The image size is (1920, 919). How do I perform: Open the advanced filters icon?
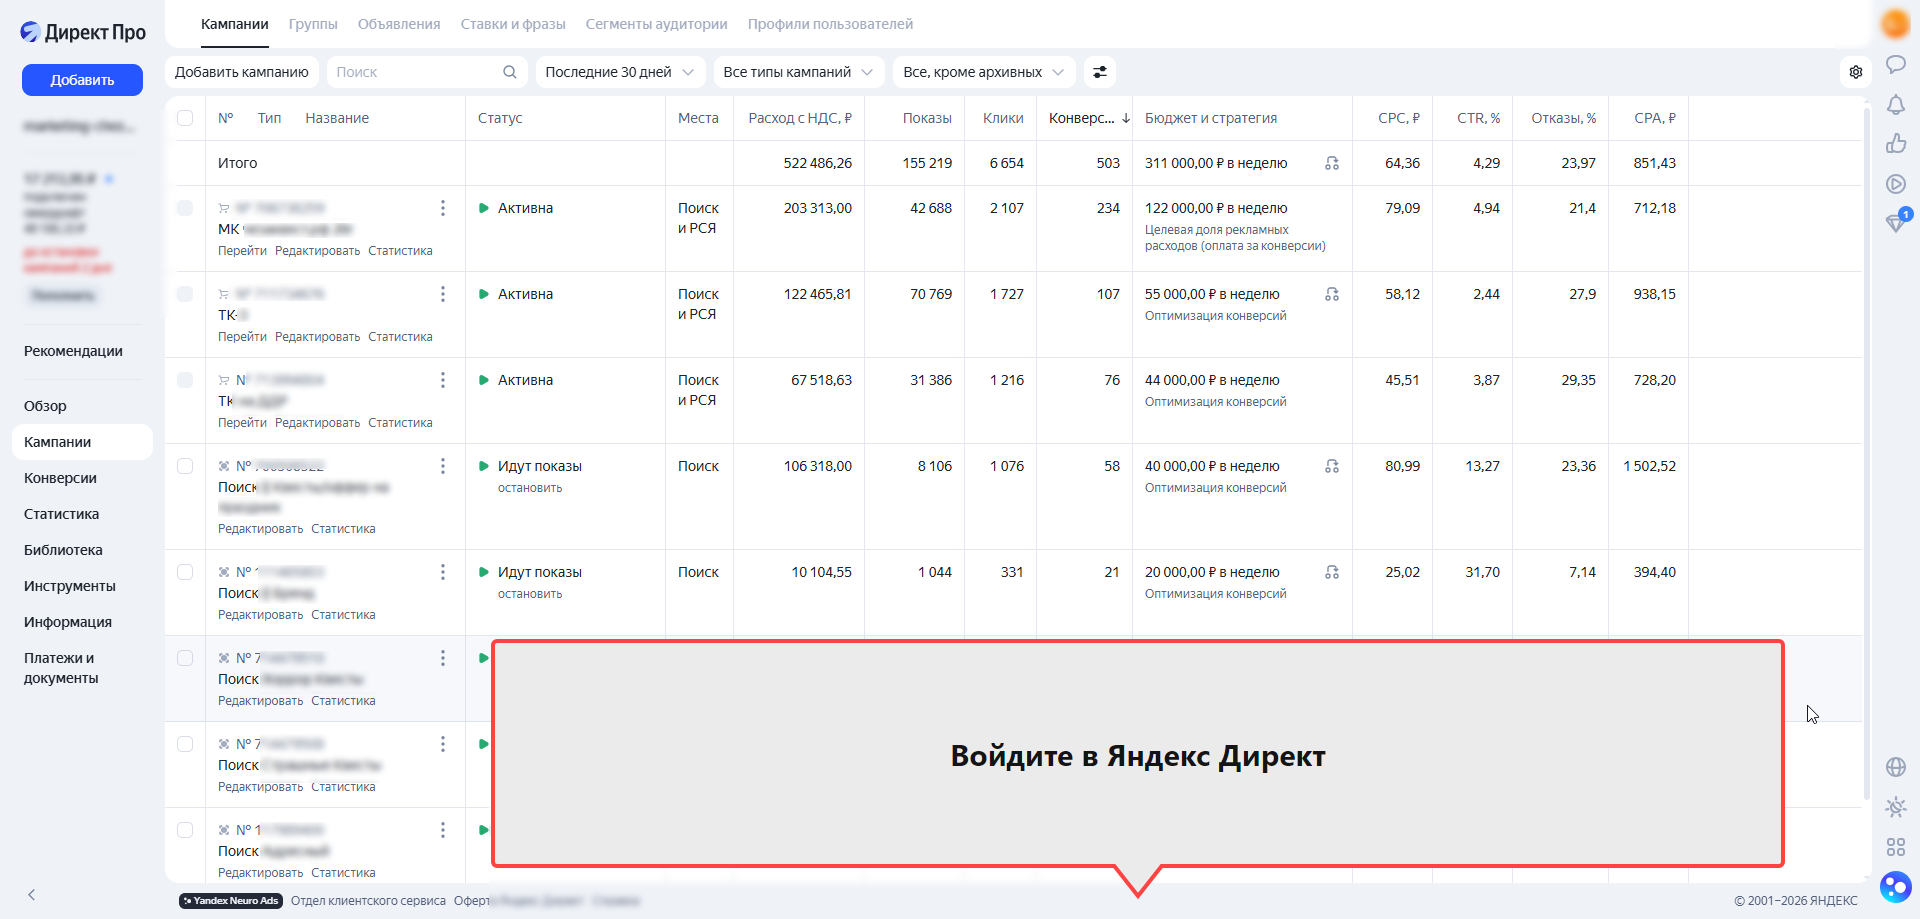point(1100,72)
